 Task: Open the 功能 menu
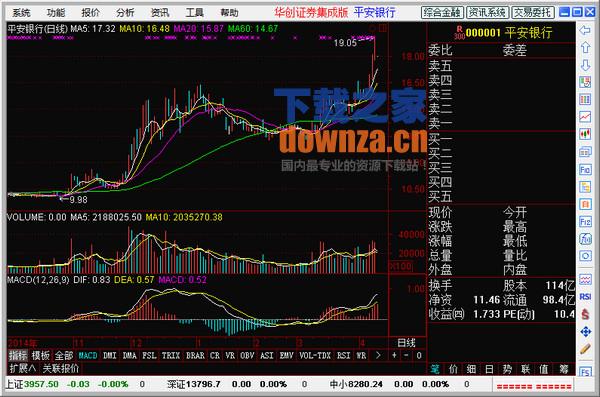coord(56,13)
